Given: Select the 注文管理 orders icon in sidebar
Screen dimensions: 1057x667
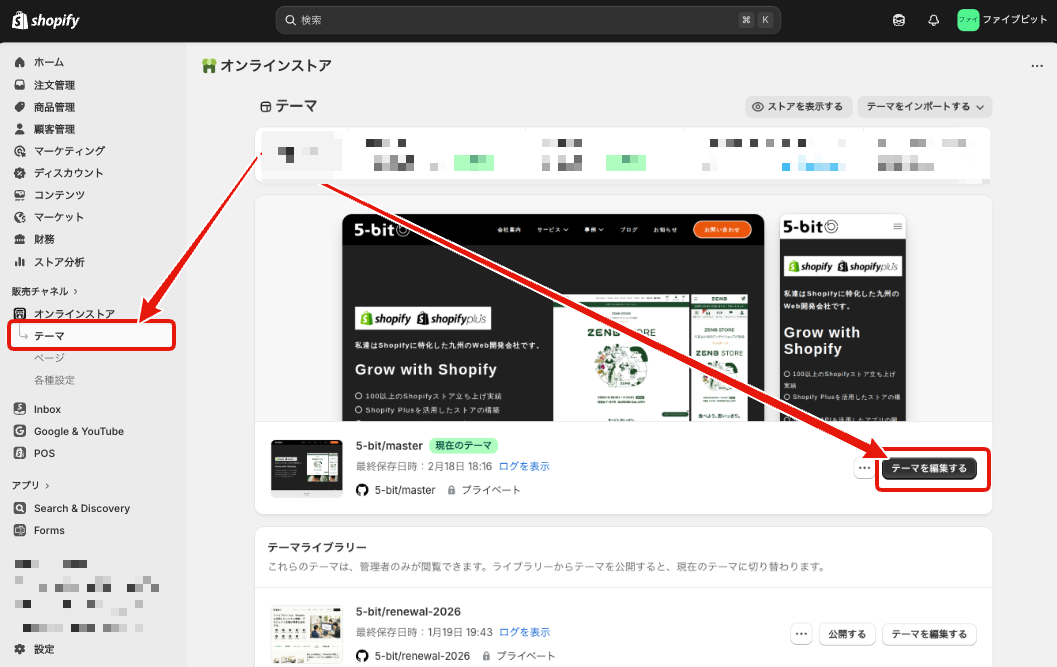Looking at the screenshot, I should tap(20, 84).
